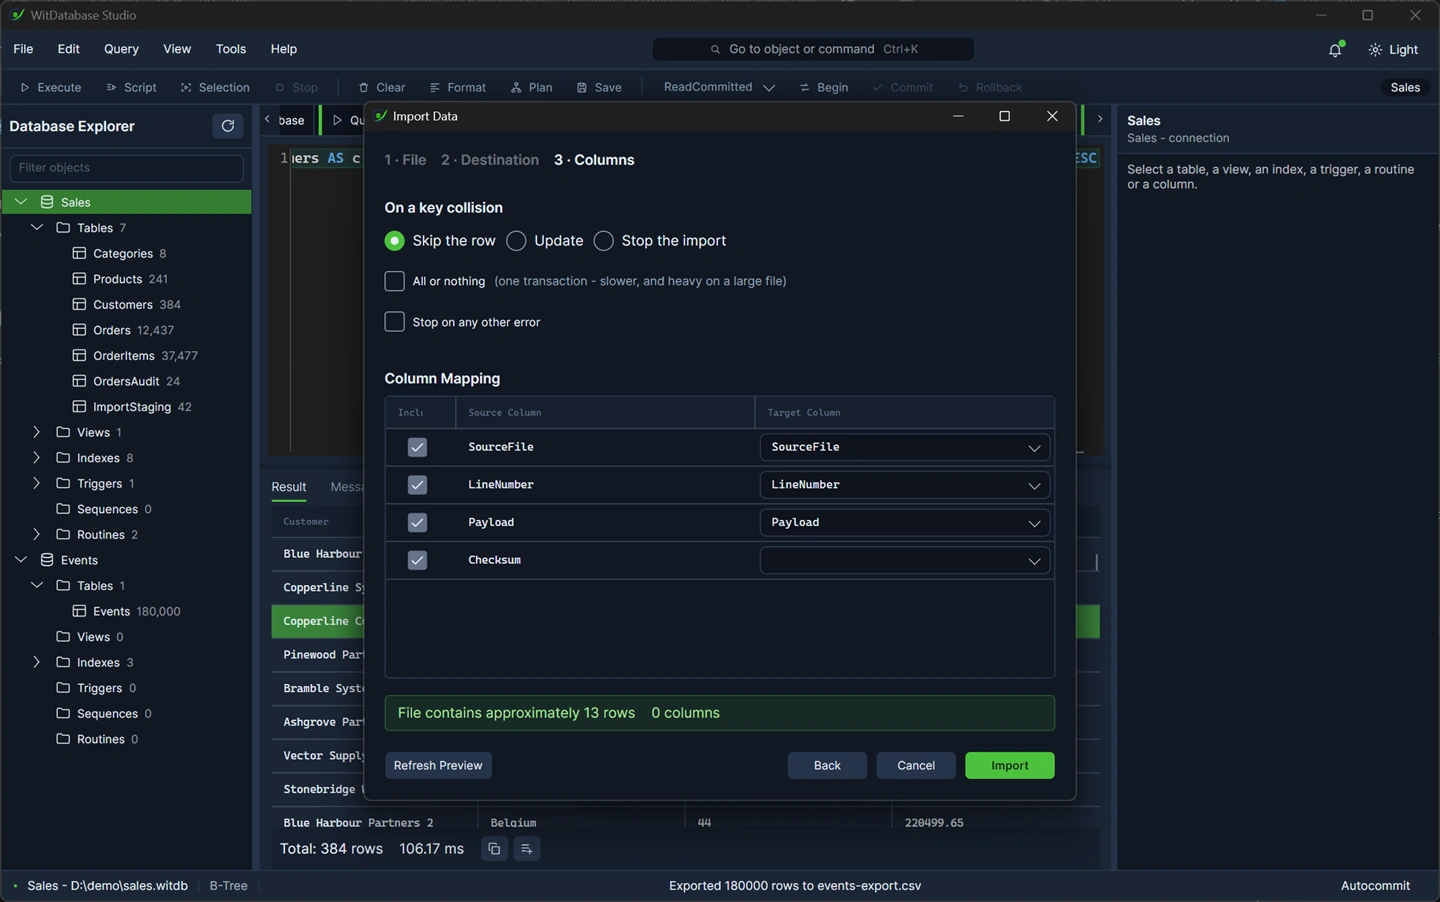Open the Query menu

(121, 49)
